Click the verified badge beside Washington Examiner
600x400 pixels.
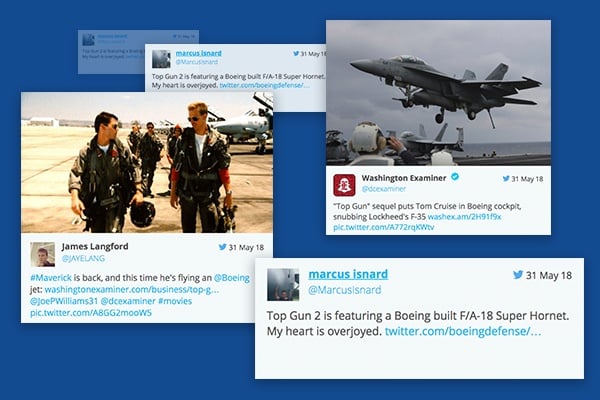455,177
